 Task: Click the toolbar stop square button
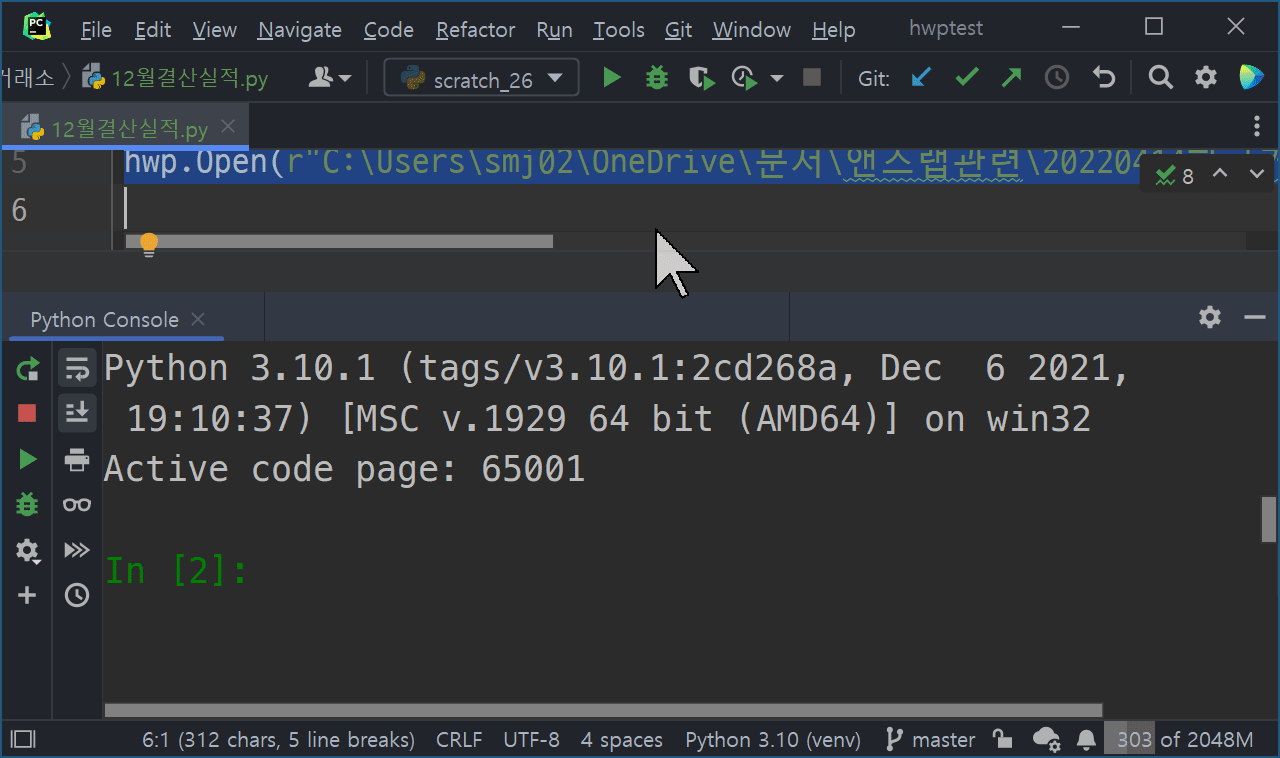[x=812, y=77]
